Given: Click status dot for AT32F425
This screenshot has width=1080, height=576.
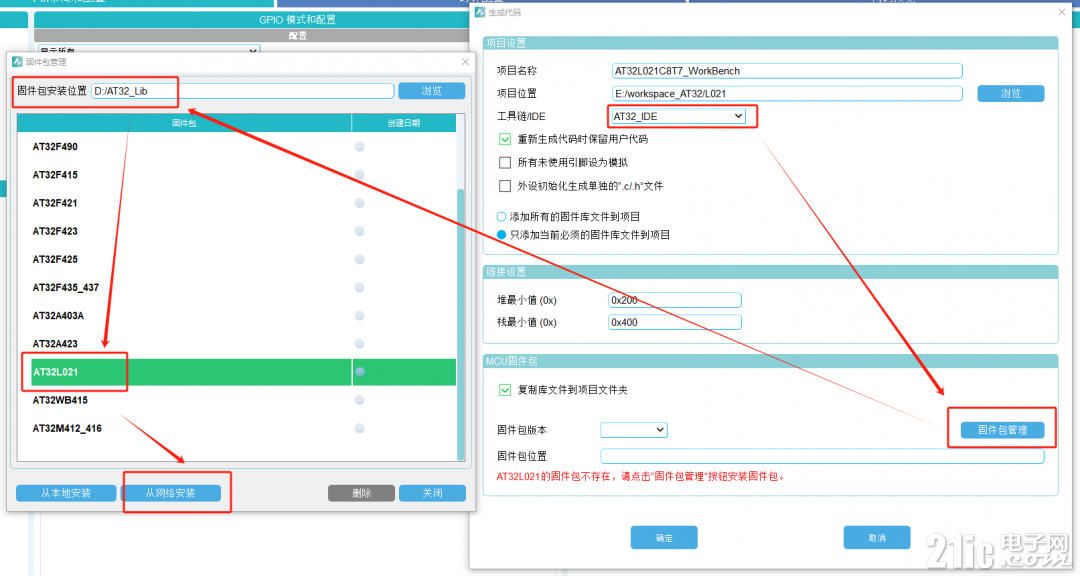Looking at the screenshot, I should click(360, 260).
